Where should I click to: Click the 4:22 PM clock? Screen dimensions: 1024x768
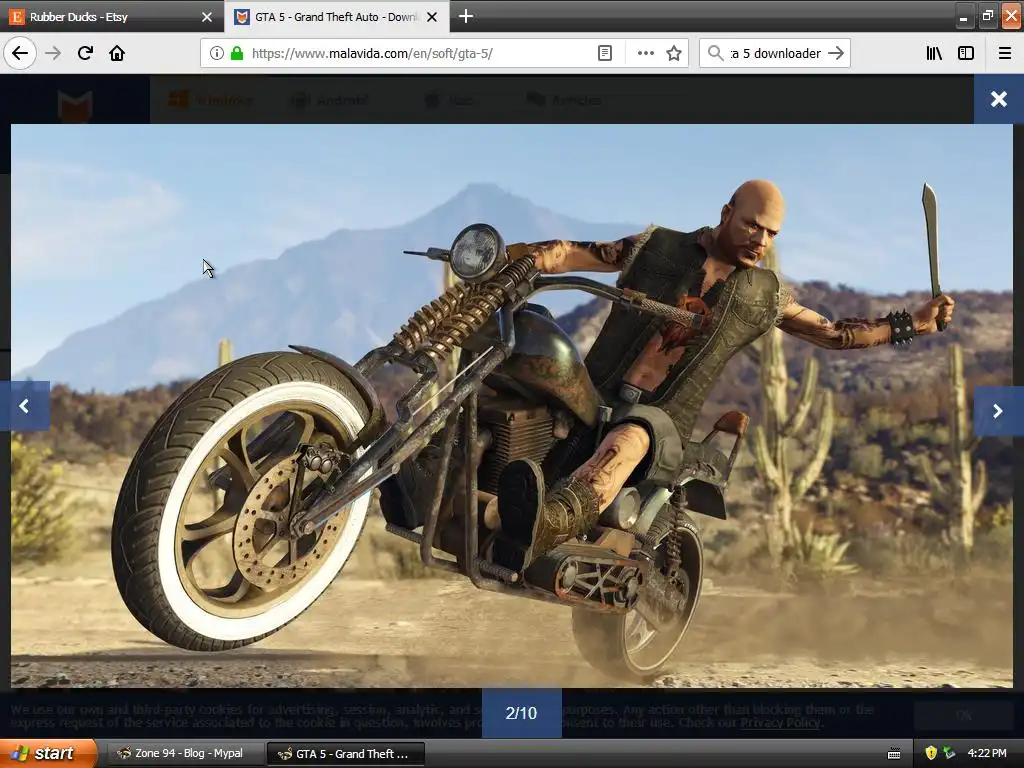pos(987,754)
